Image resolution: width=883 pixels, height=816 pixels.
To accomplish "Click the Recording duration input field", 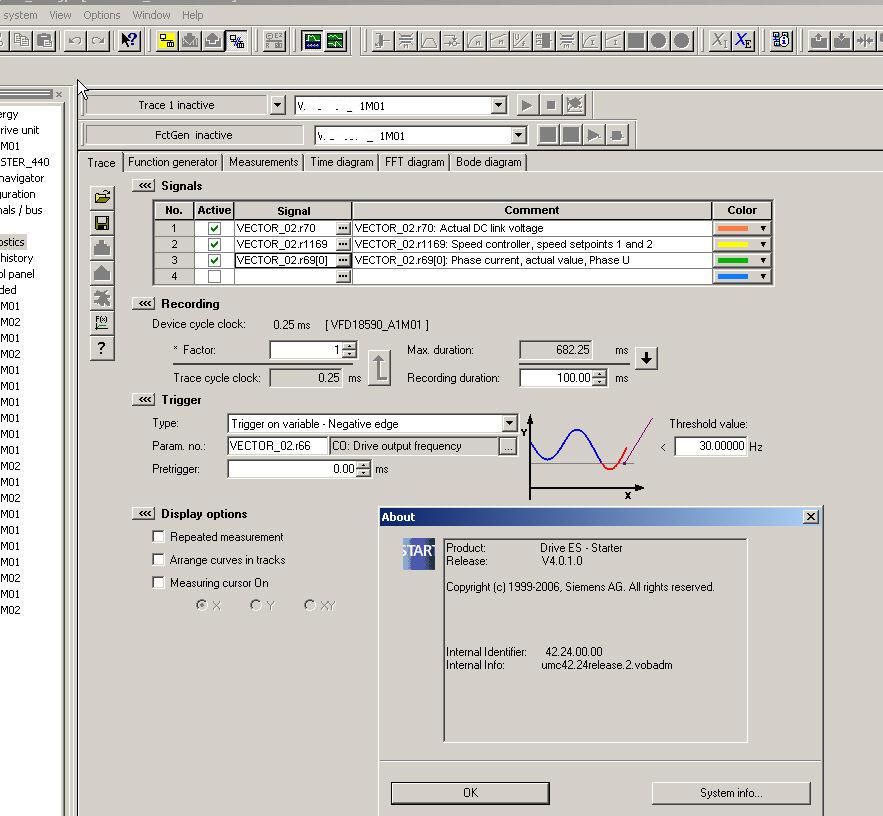I will click(x=557, y=378).
